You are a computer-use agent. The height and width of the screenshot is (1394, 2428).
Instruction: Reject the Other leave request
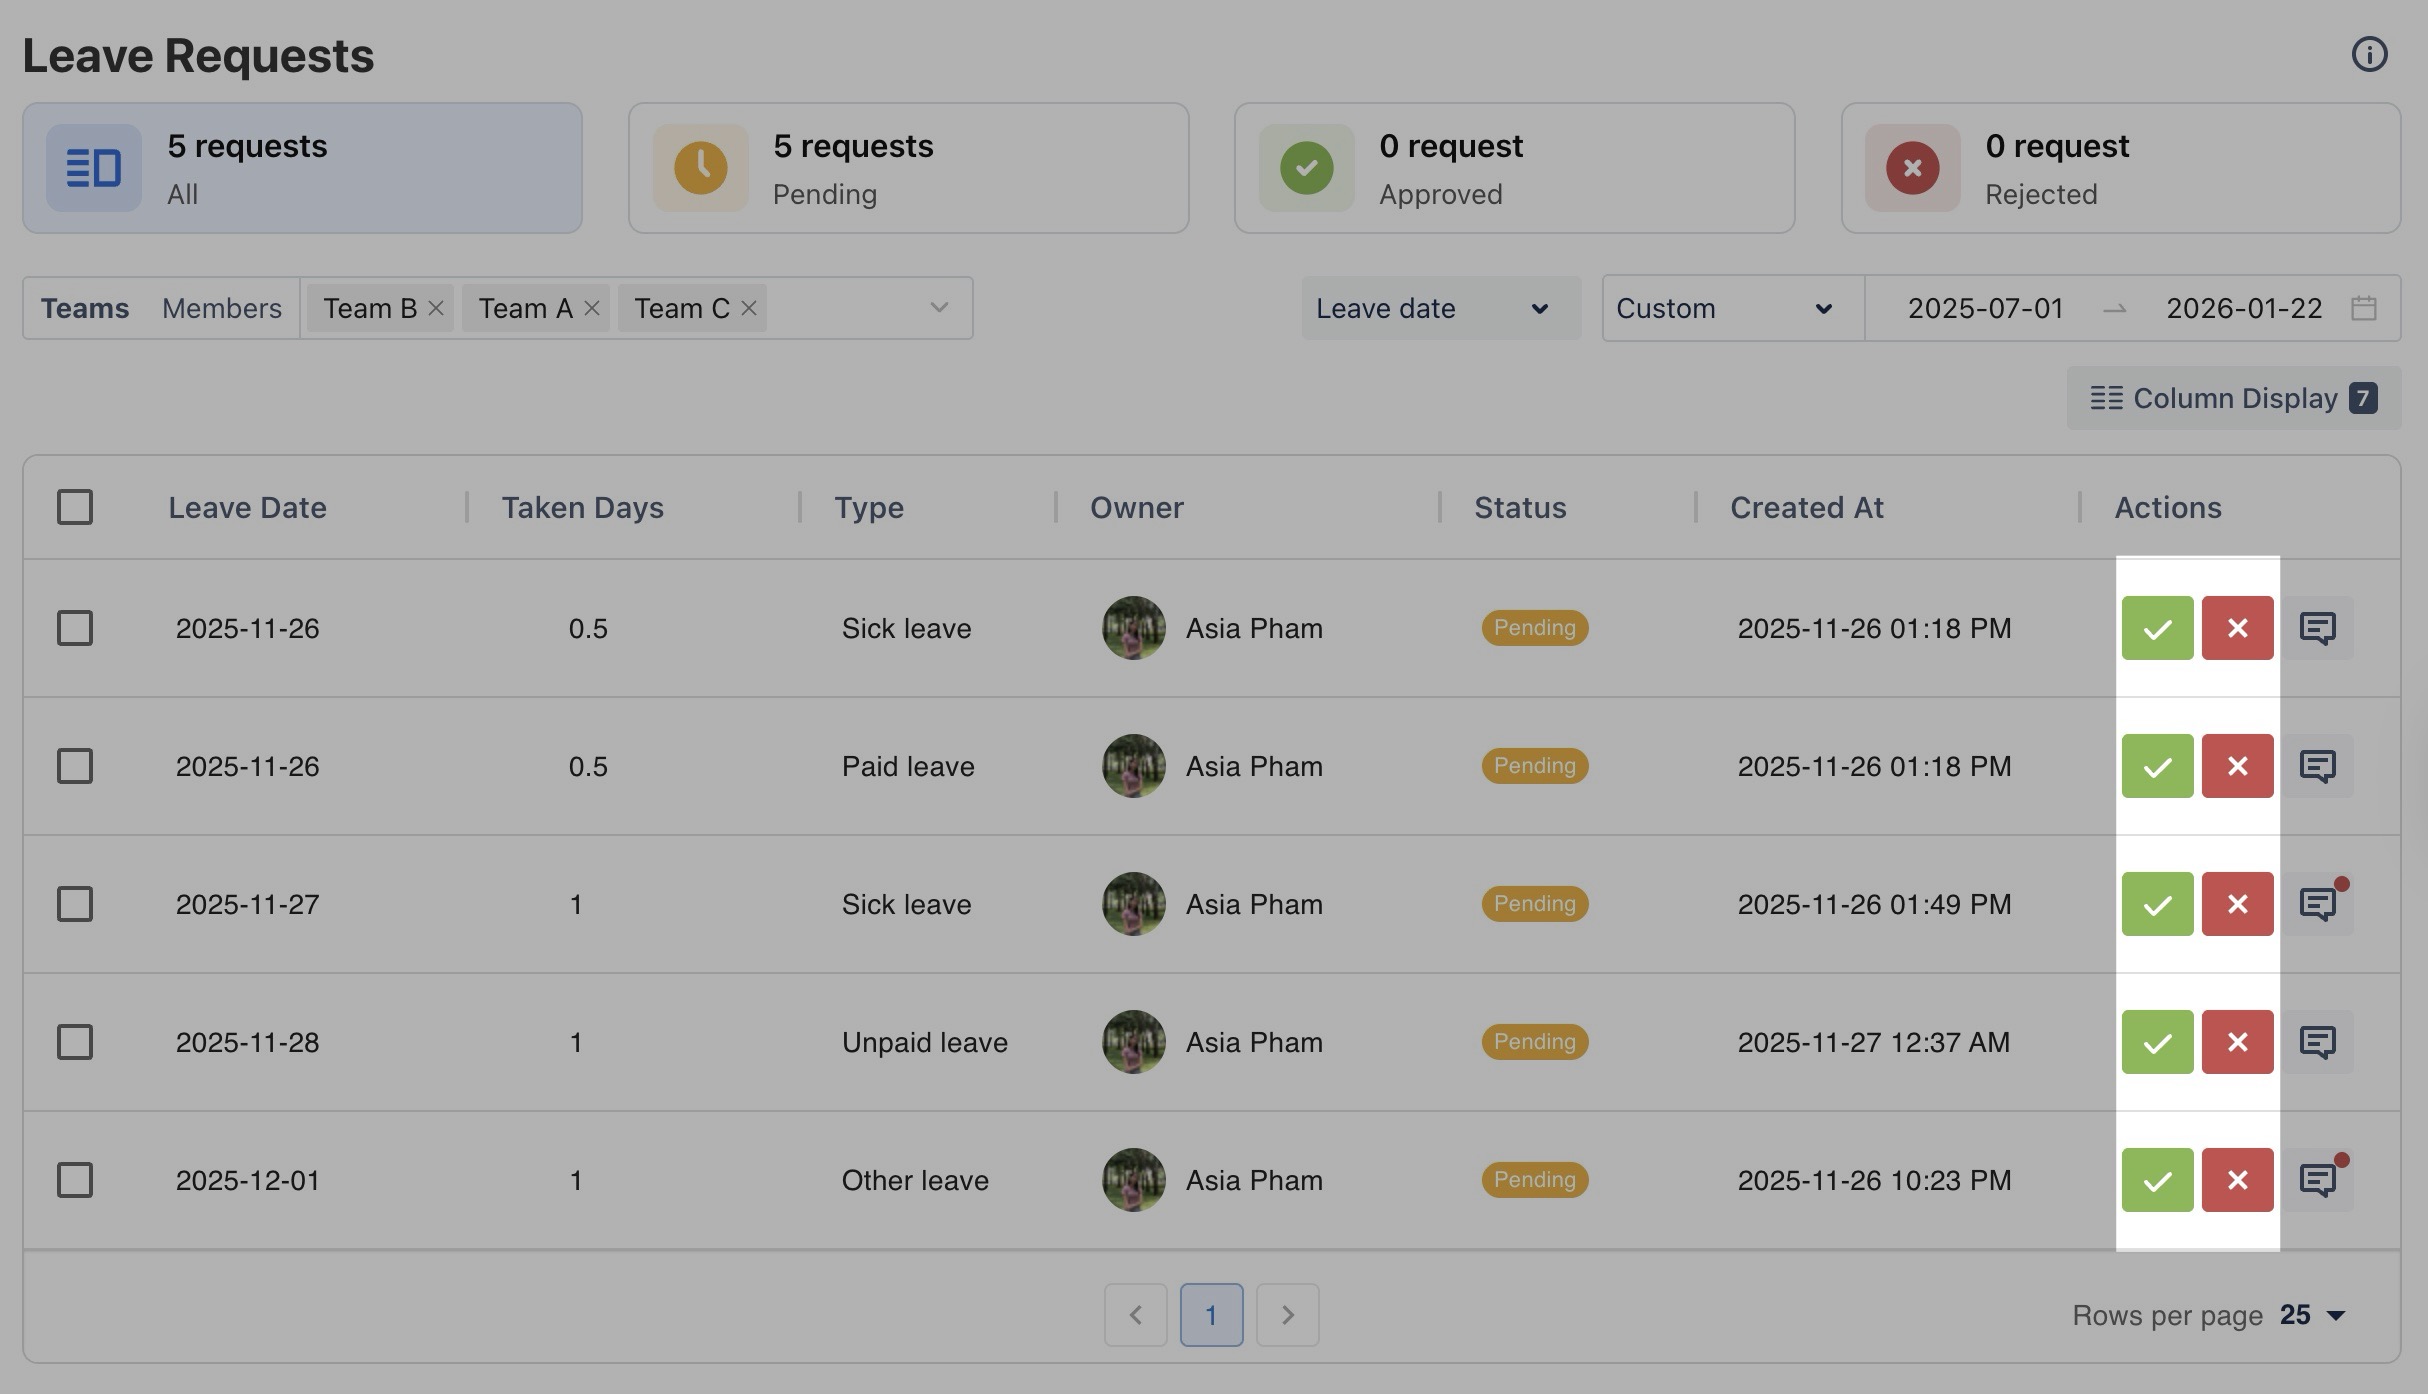[2237, 1180]
